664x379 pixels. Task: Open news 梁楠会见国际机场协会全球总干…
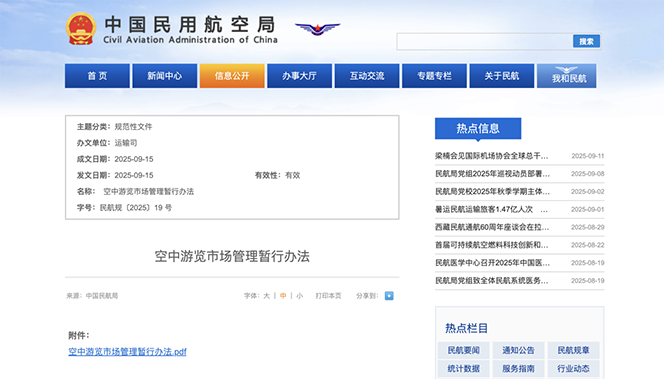pos(492,156)
